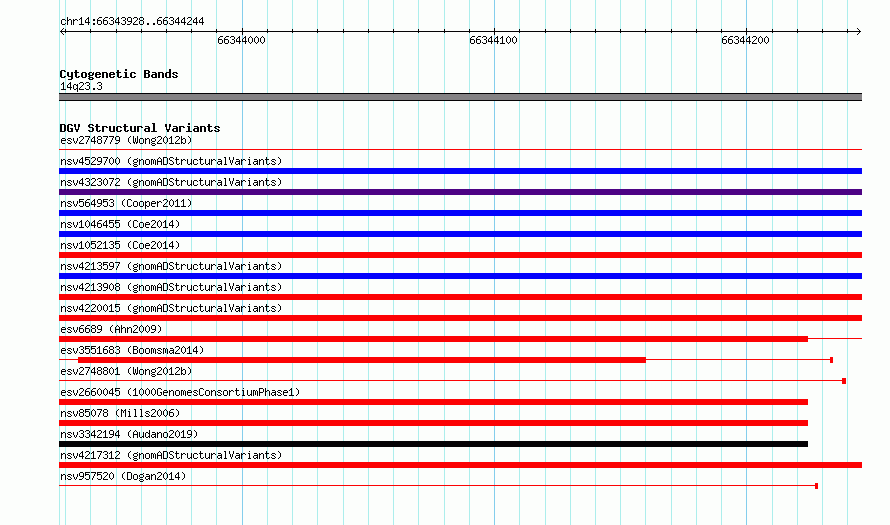Click ruler position label 66344100
This screenshot has width=890, height=525.
click(x=493, y=40)
